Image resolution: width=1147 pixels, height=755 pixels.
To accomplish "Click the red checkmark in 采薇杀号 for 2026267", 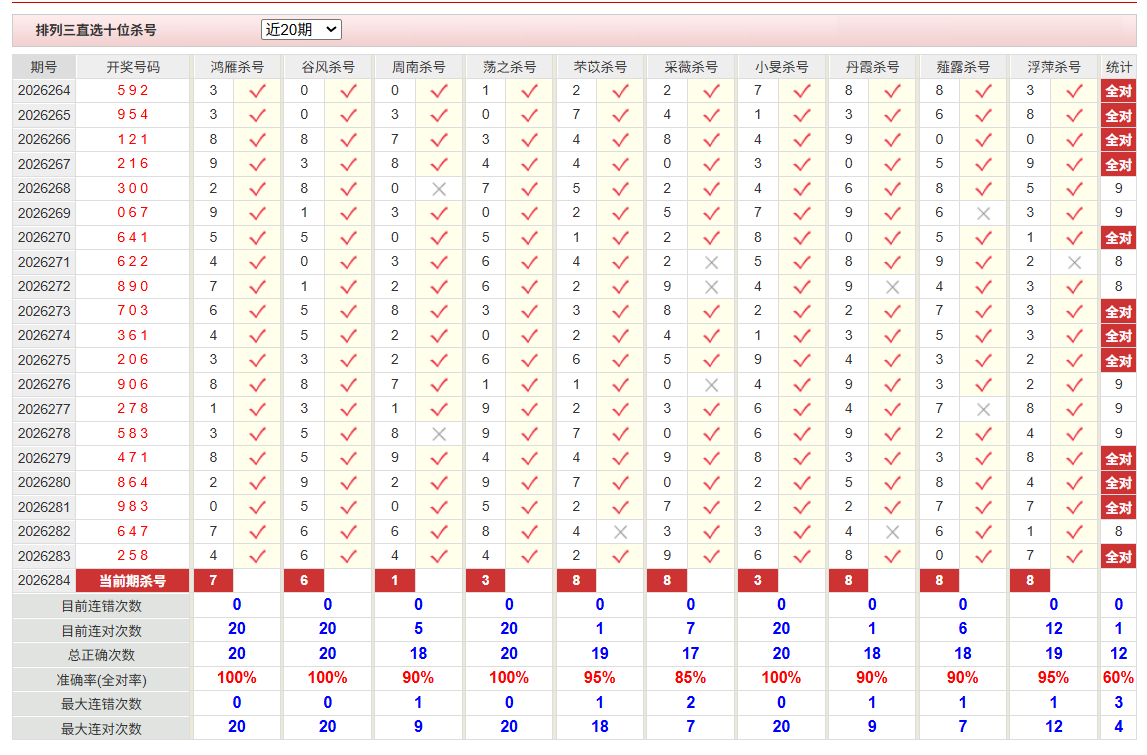I will coord(711,164).
